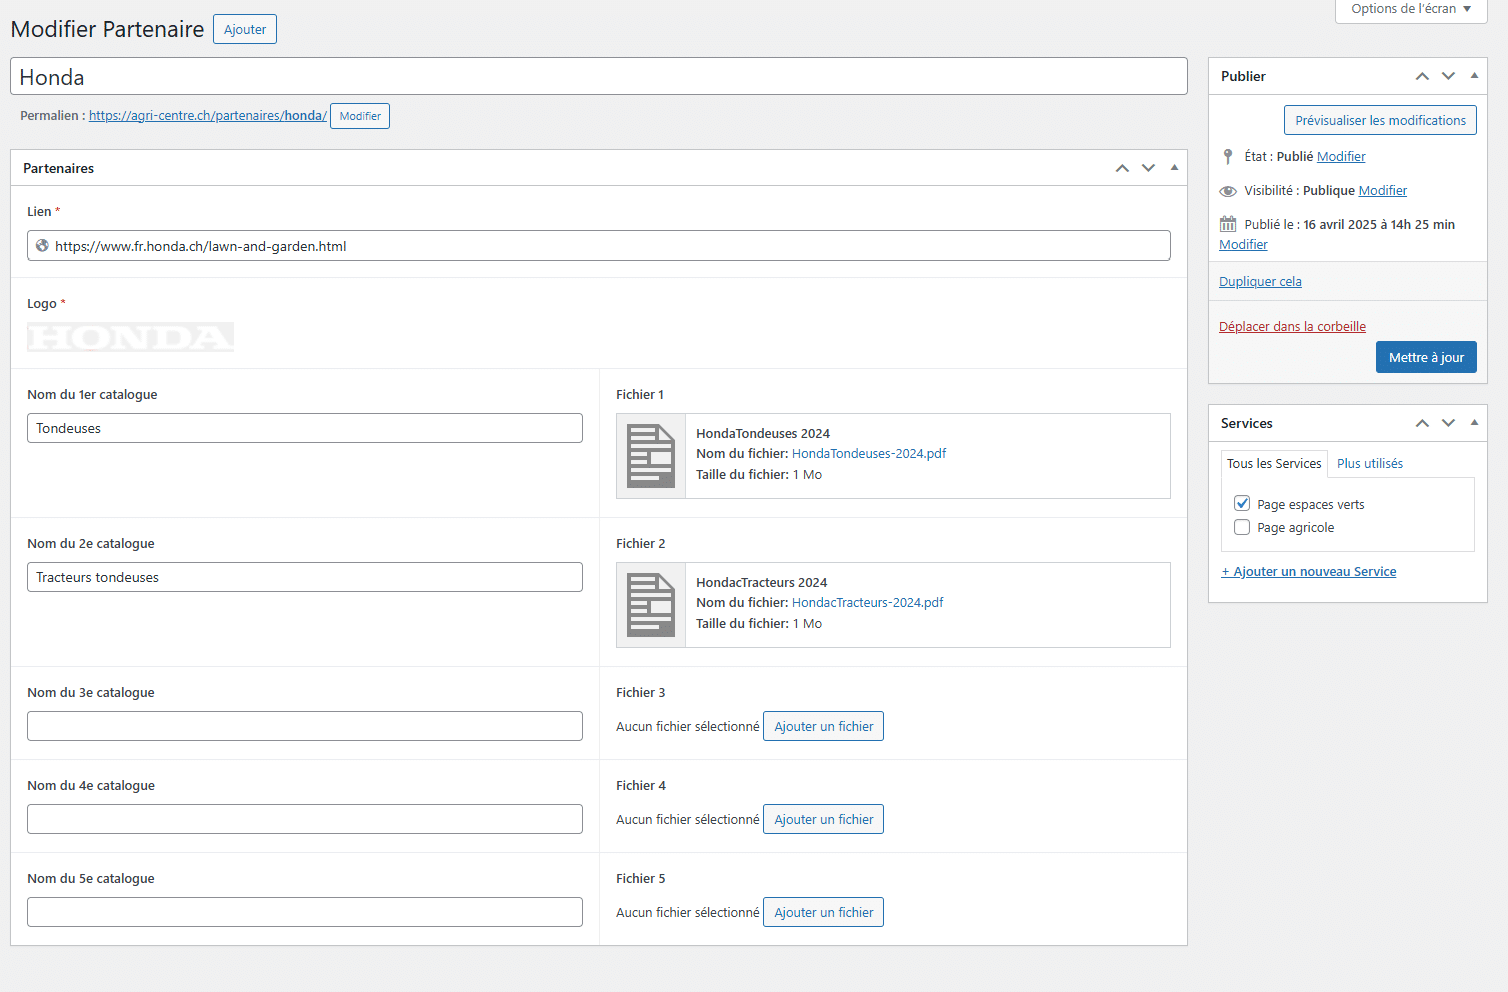The width and height of the screenshot is (1508, 992).
Task: Click Nom du 4e catalogue input
Action: pyautogui.click(x=305, y=819)
